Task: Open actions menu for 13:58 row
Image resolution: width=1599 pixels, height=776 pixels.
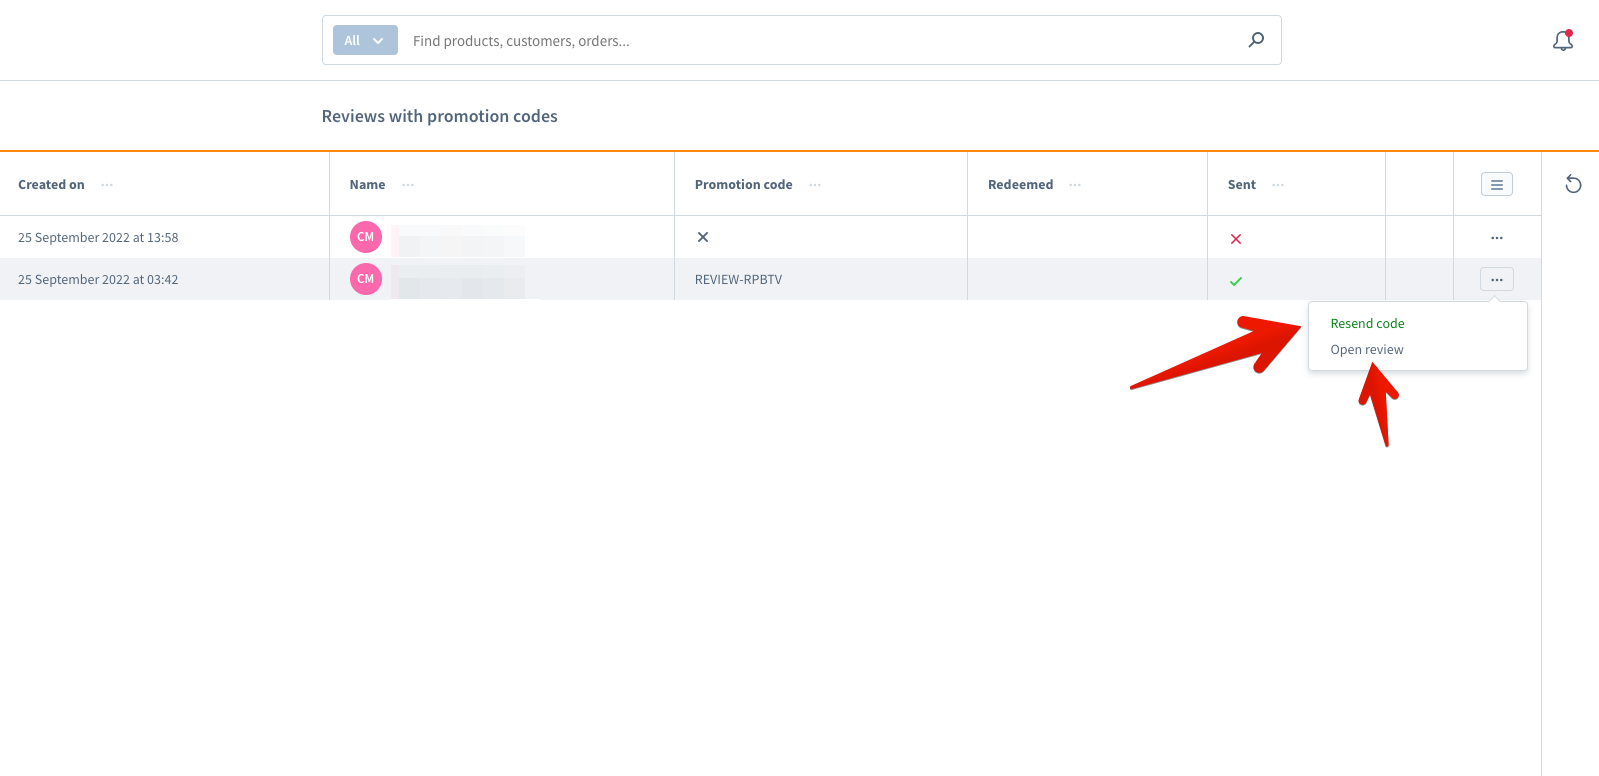Action: tap(1497, 238)
